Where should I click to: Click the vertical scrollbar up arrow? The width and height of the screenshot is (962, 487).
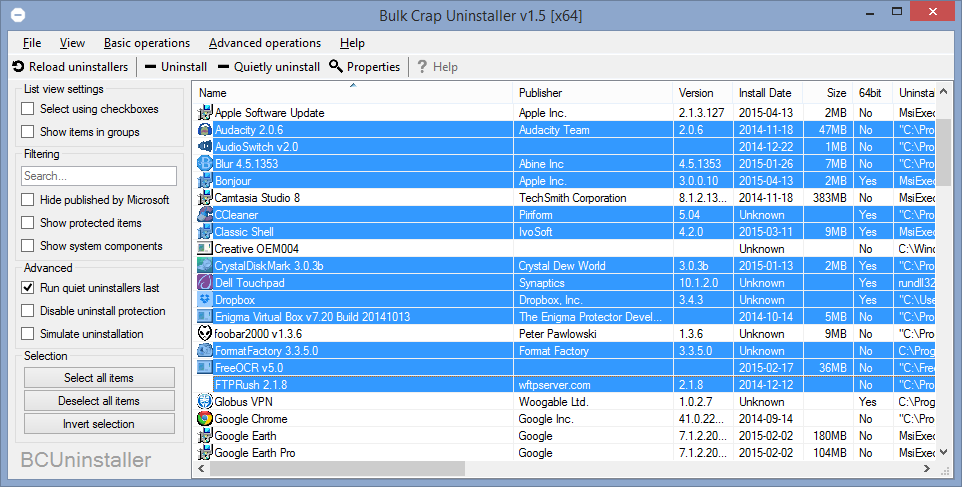click(944, 91)
